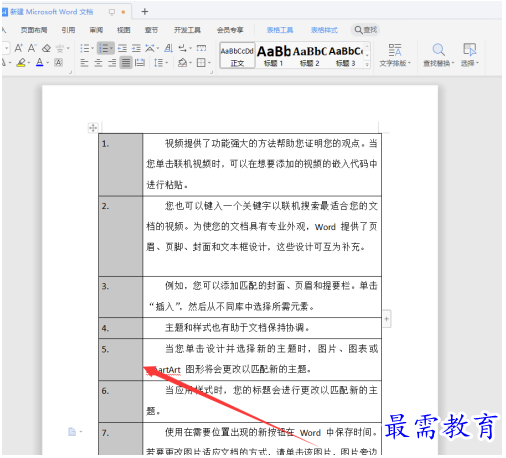Click the table move handle icon
506x458 pixels.
(93, 128)
